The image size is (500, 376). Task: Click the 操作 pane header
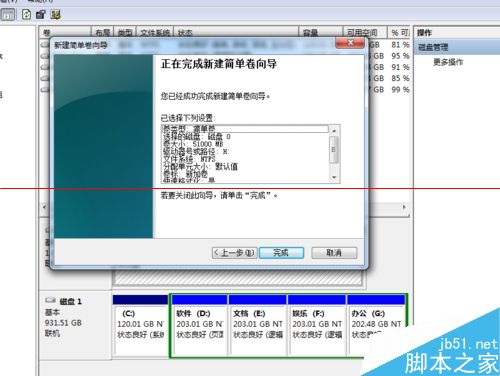pyautogui.click(x=424, y=33)
